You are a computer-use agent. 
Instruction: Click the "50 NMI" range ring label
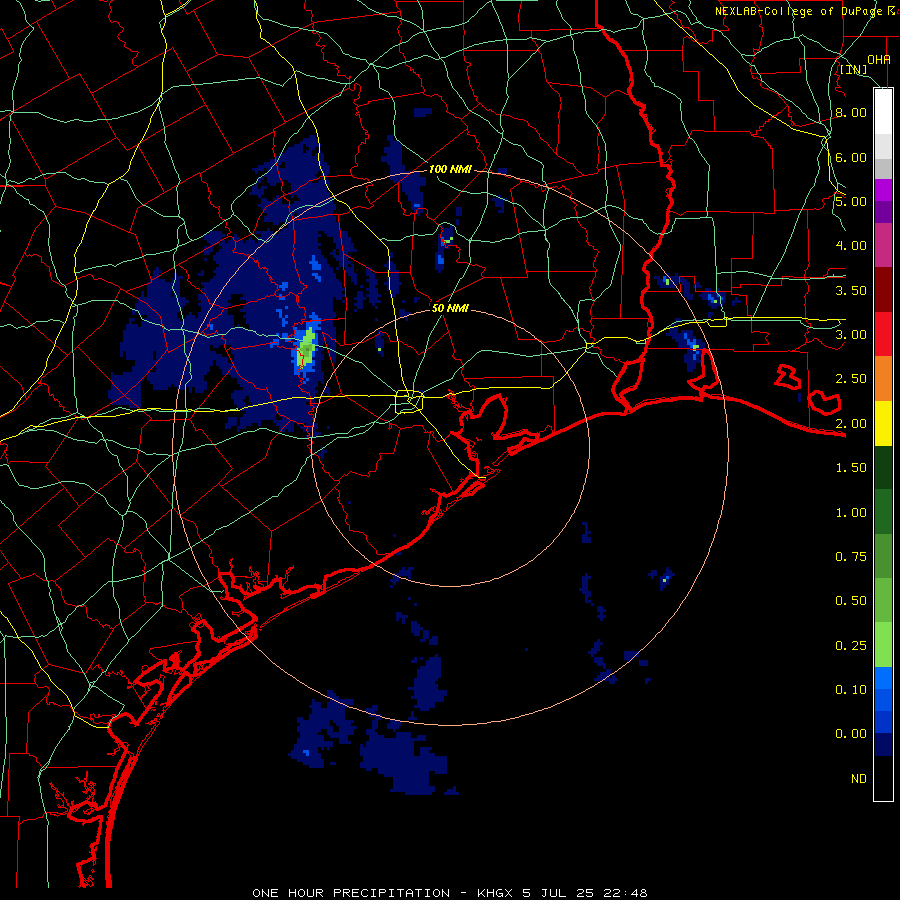(450, 308)
